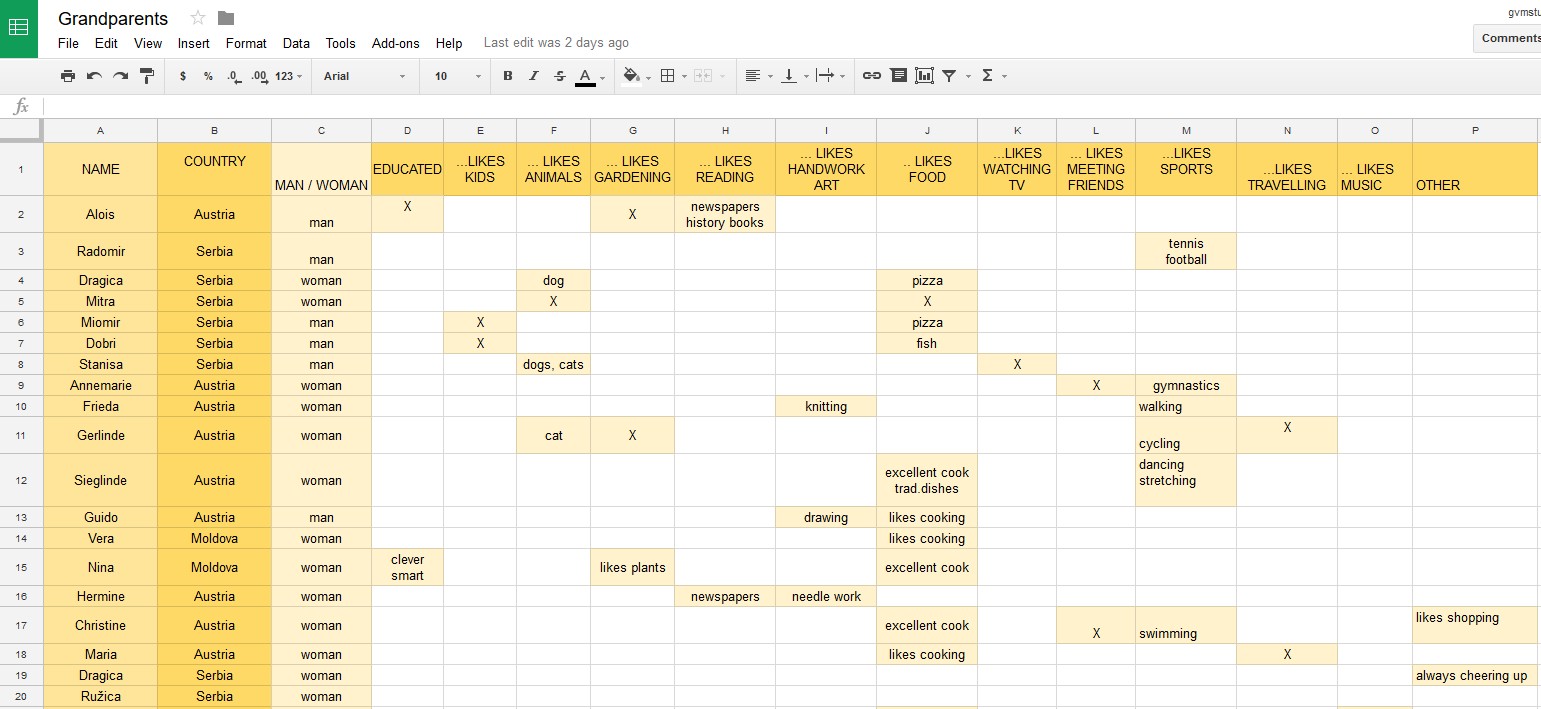The height and width of the screenshot is (709, 1541).
Task: Star this Grandparents spreadsheet
Action: (x=198, y=18)
